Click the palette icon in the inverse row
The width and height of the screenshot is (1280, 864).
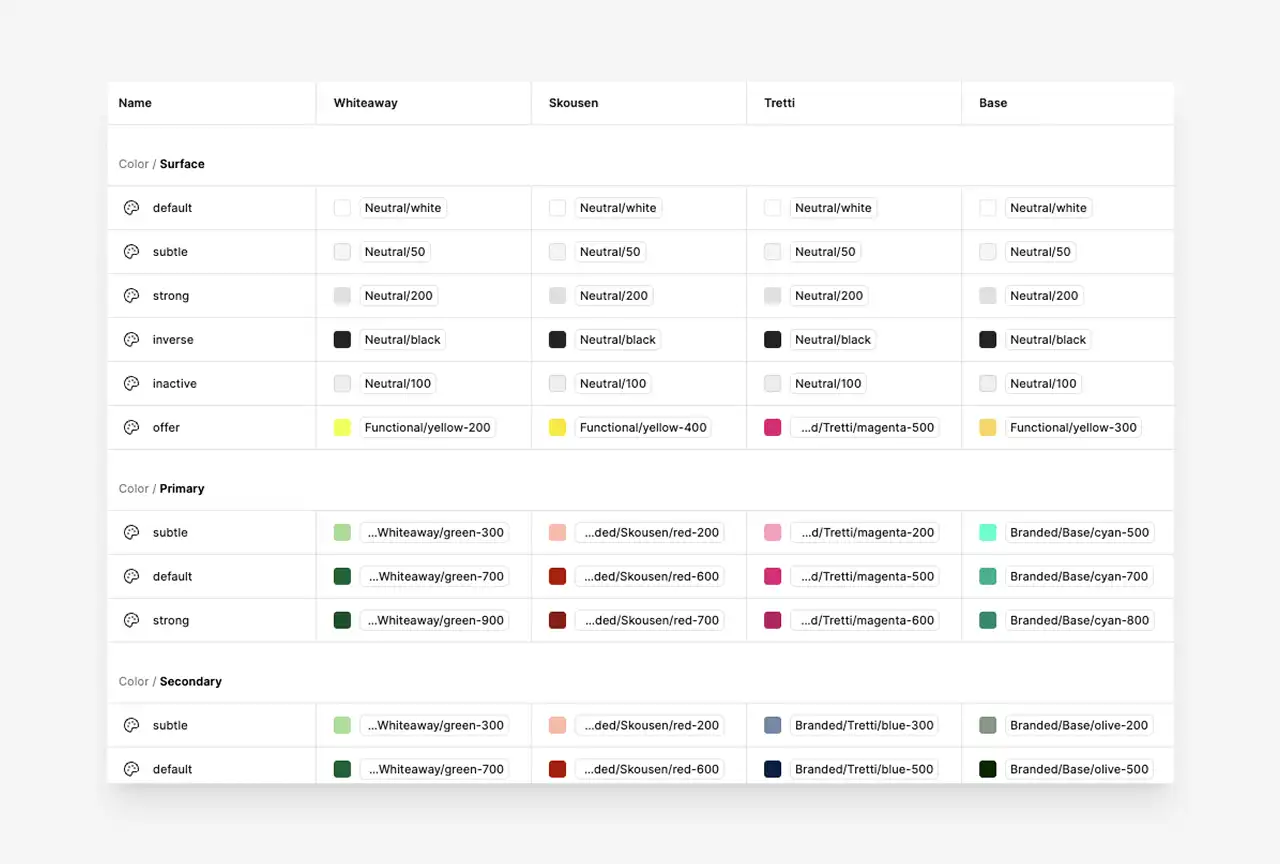[131, 340]
